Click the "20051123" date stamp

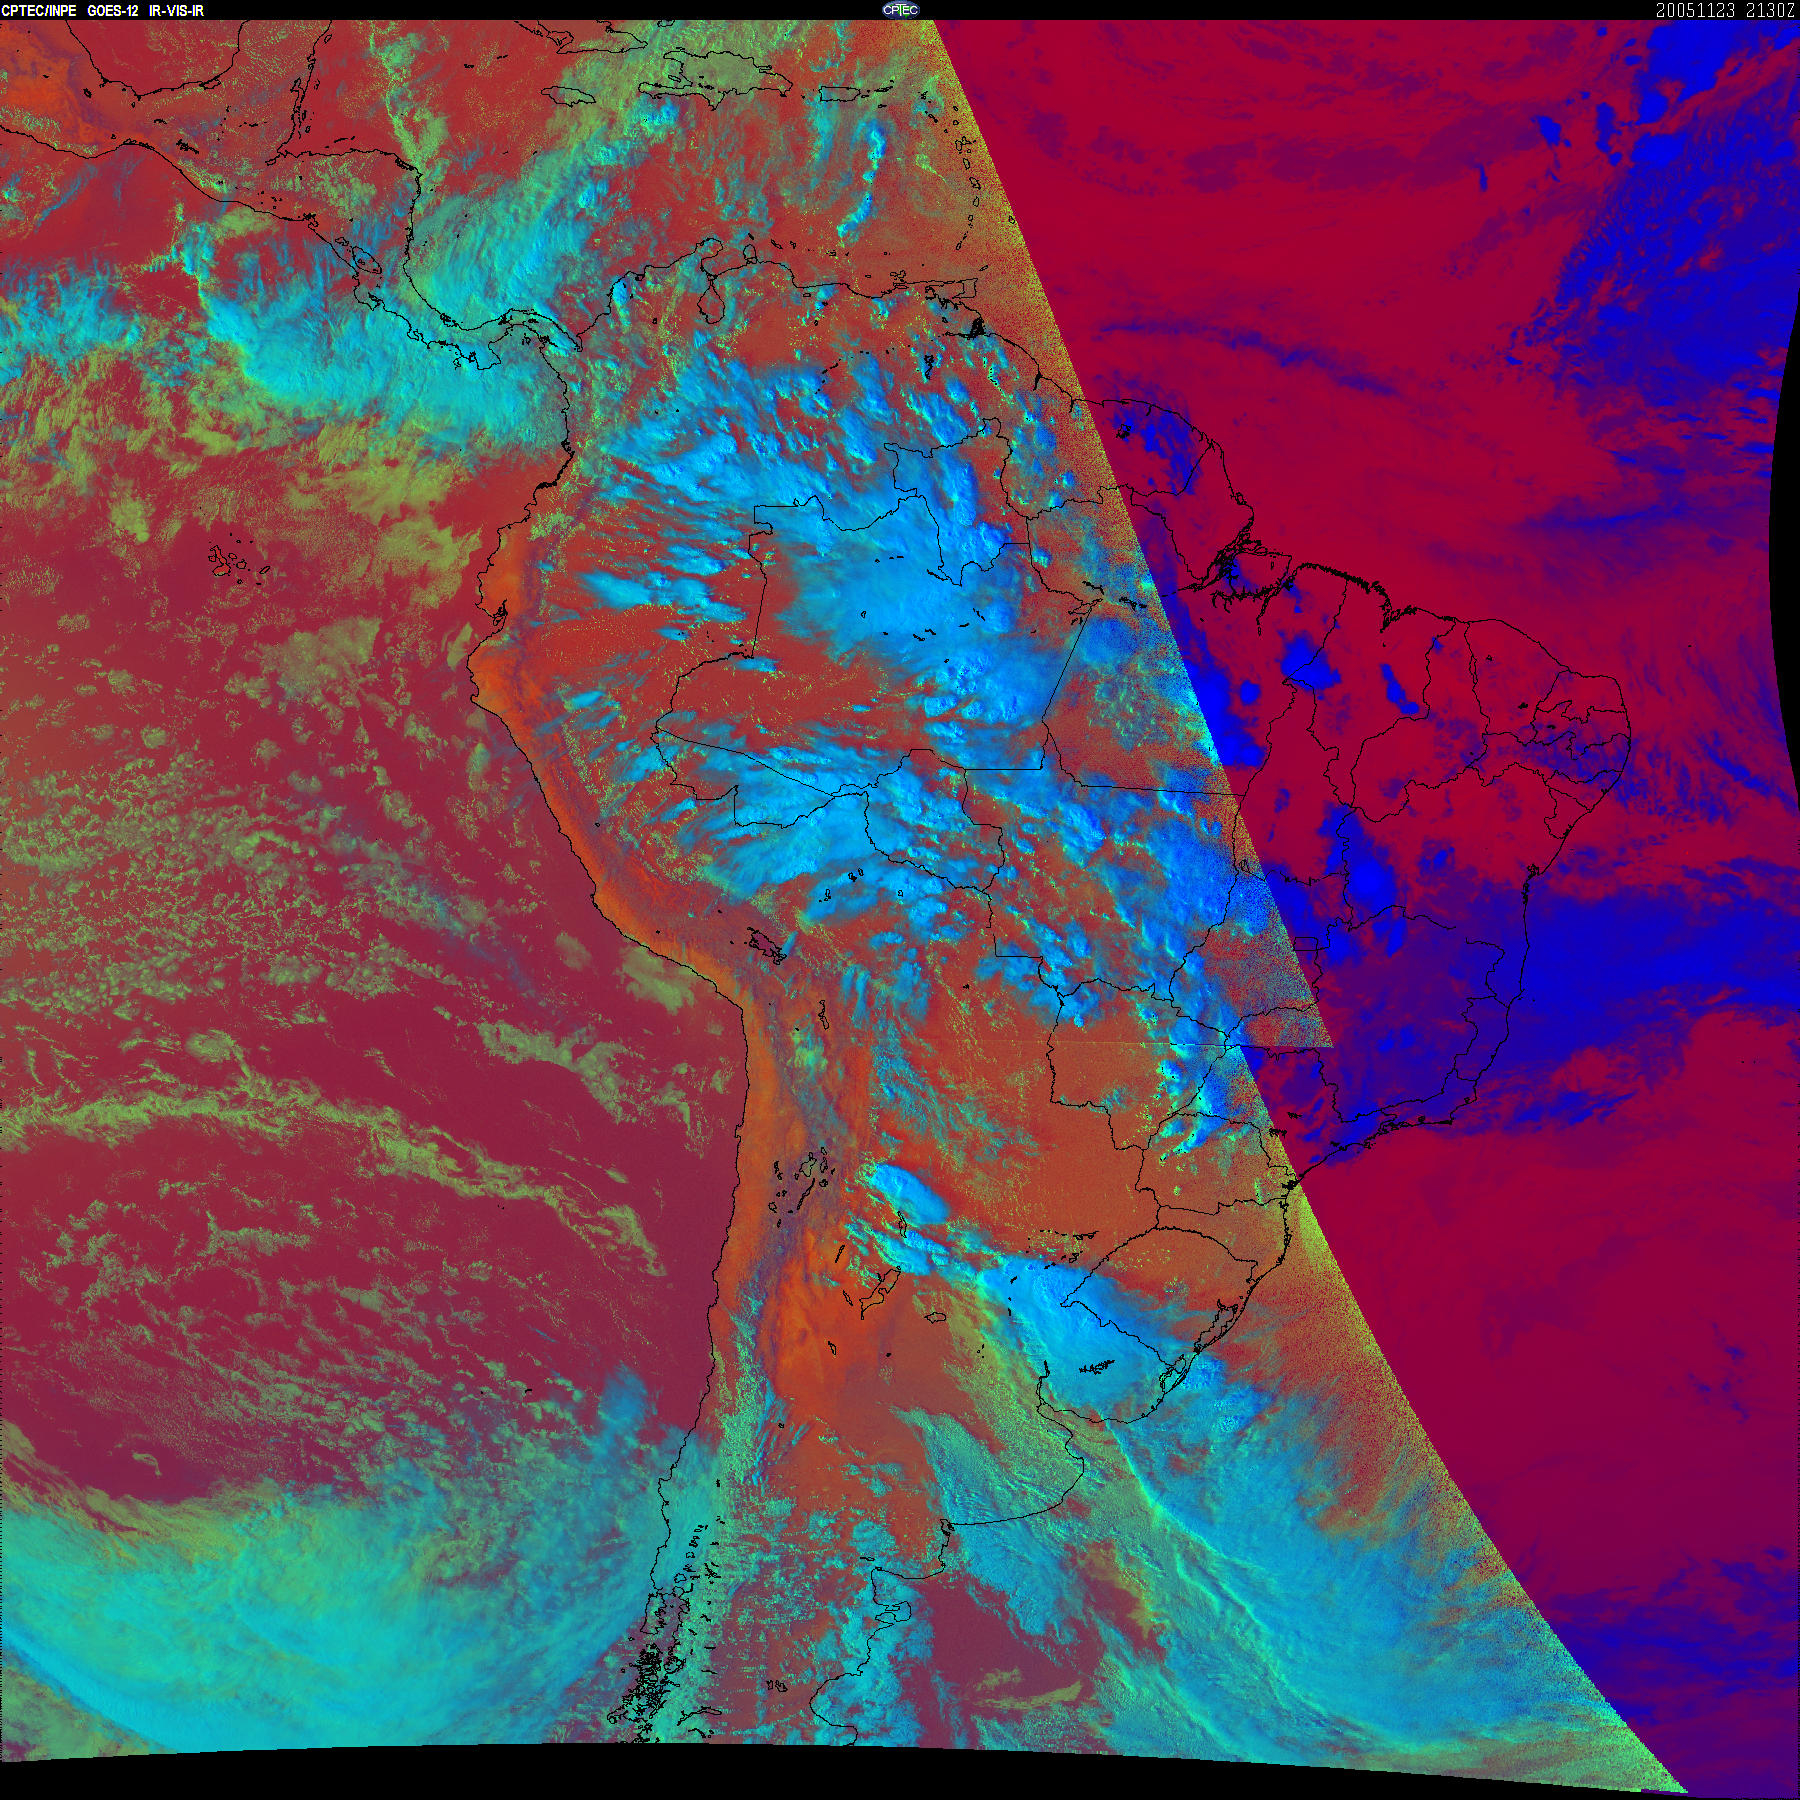click(x=1696, y=10)
